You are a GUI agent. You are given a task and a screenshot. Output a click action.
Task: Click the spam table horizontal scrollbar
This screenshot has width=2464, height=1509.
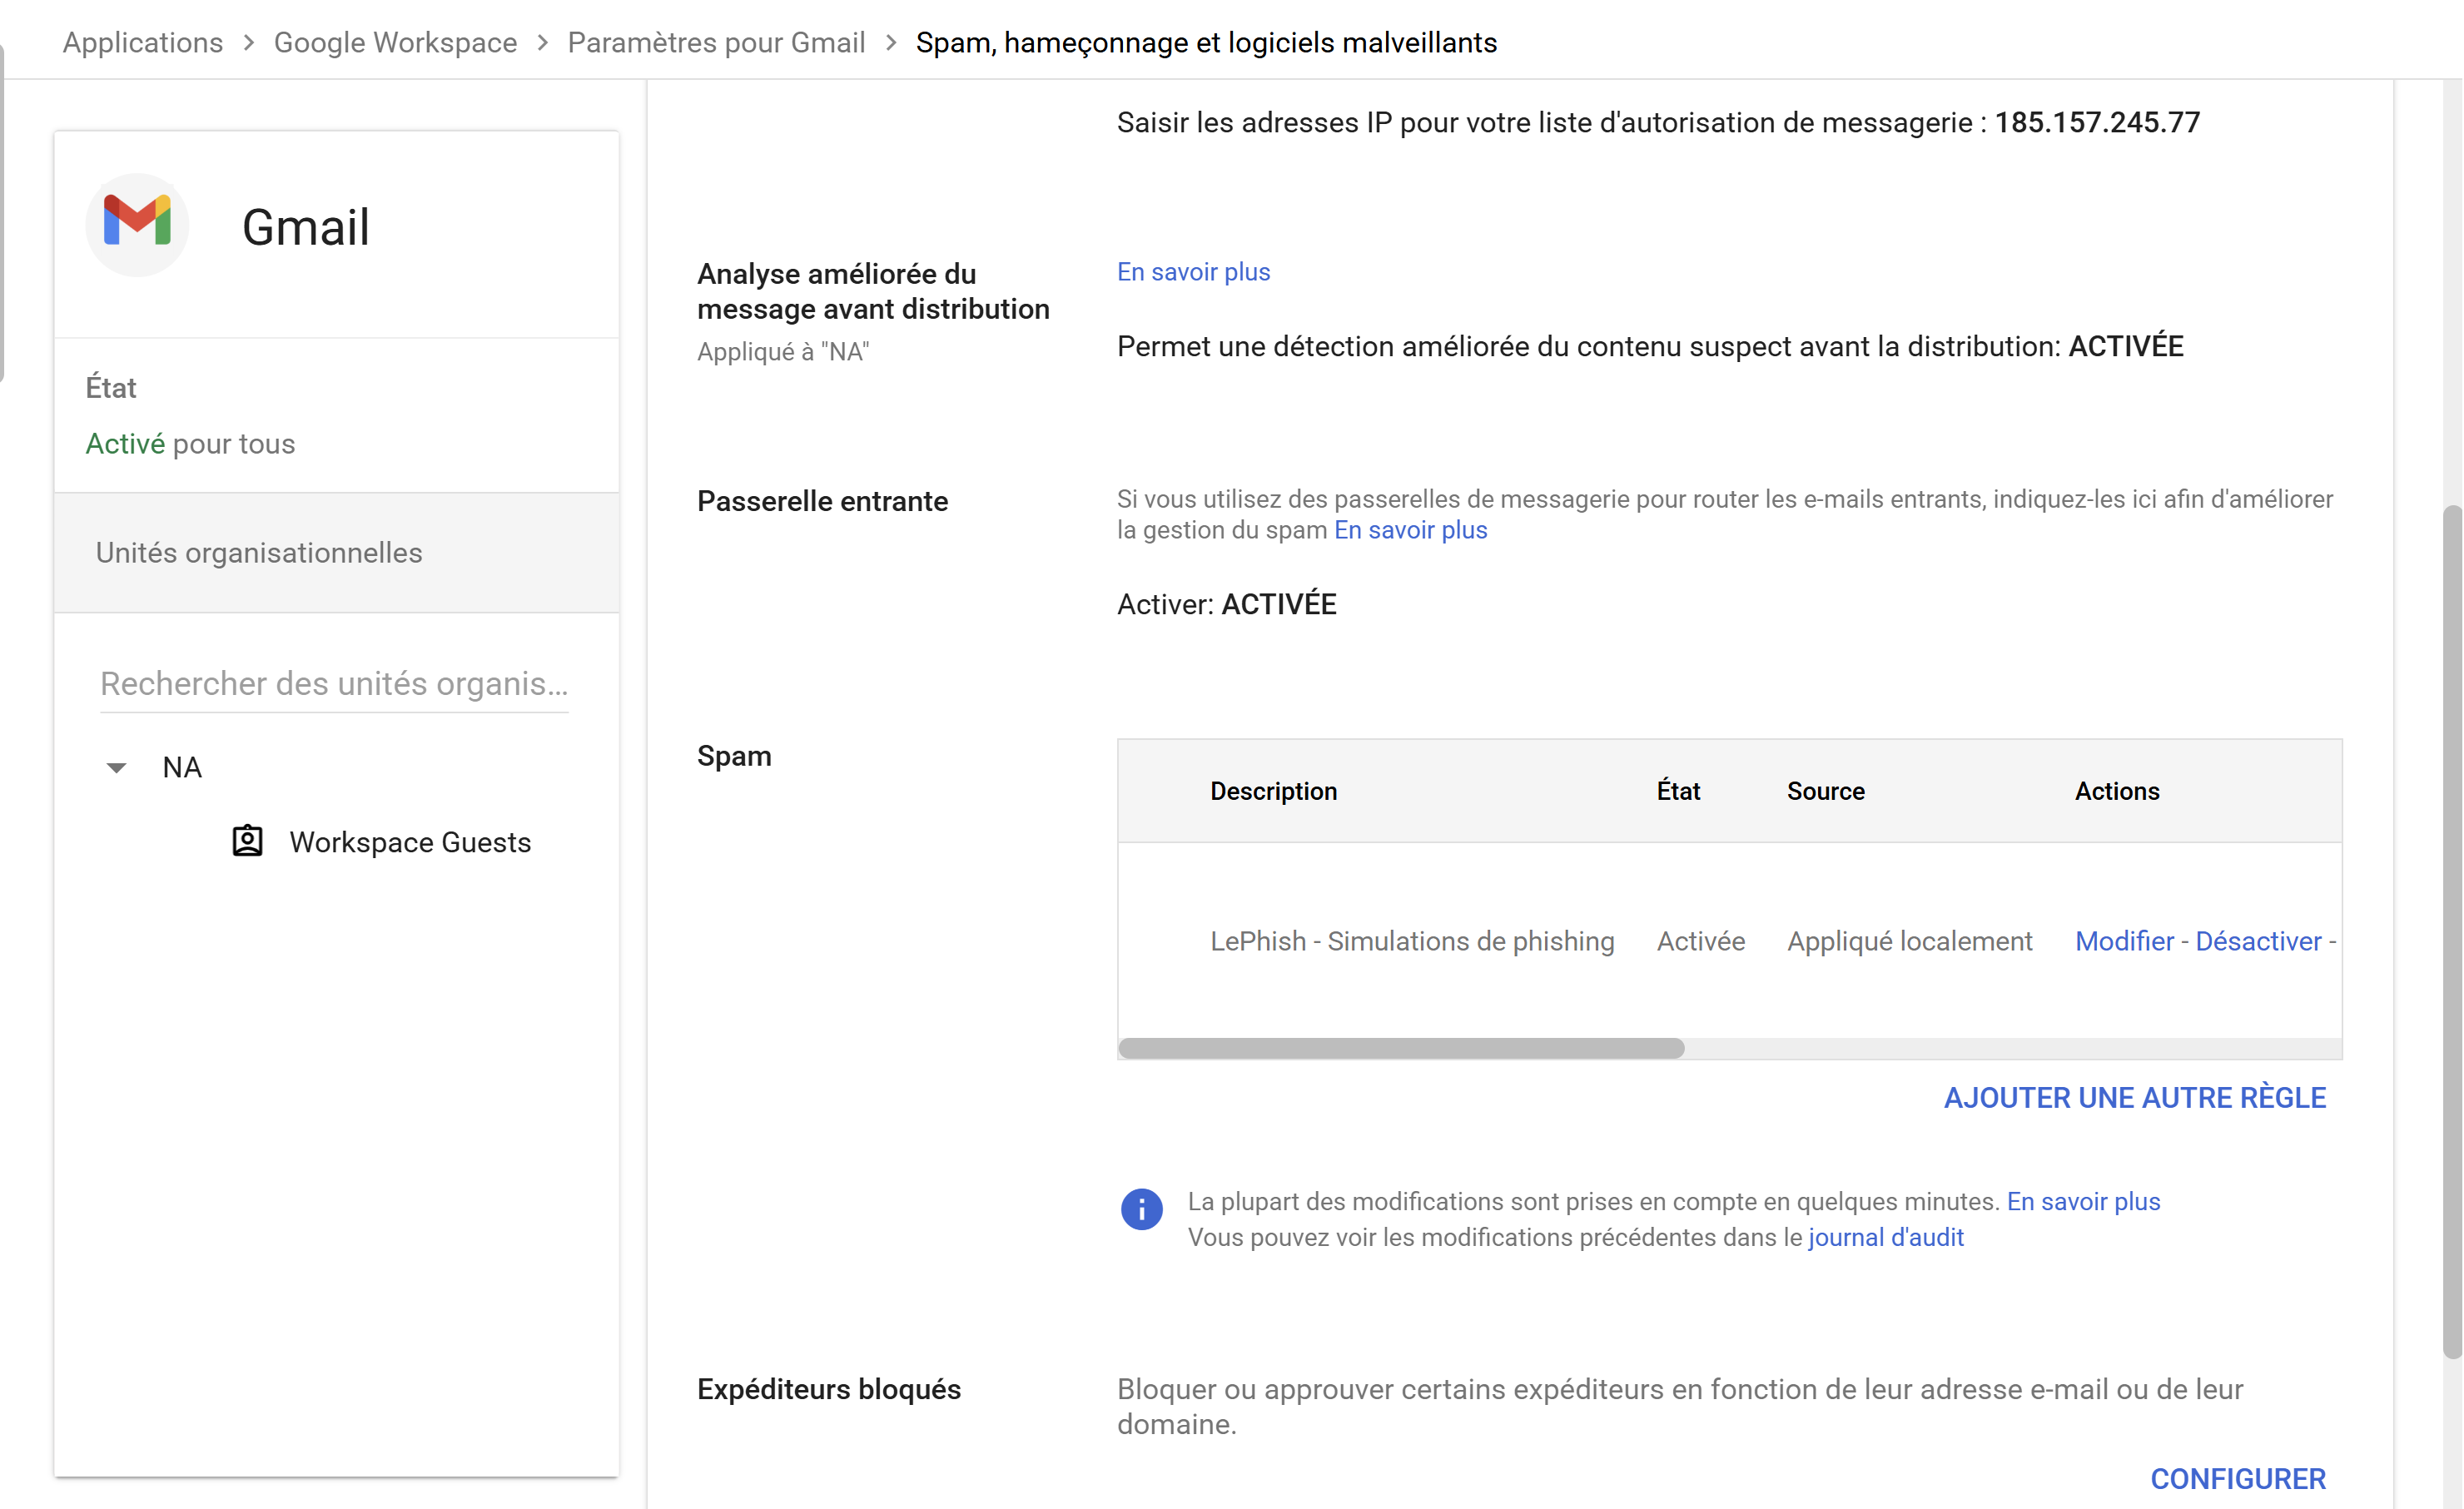[x=1401, y=1048]
